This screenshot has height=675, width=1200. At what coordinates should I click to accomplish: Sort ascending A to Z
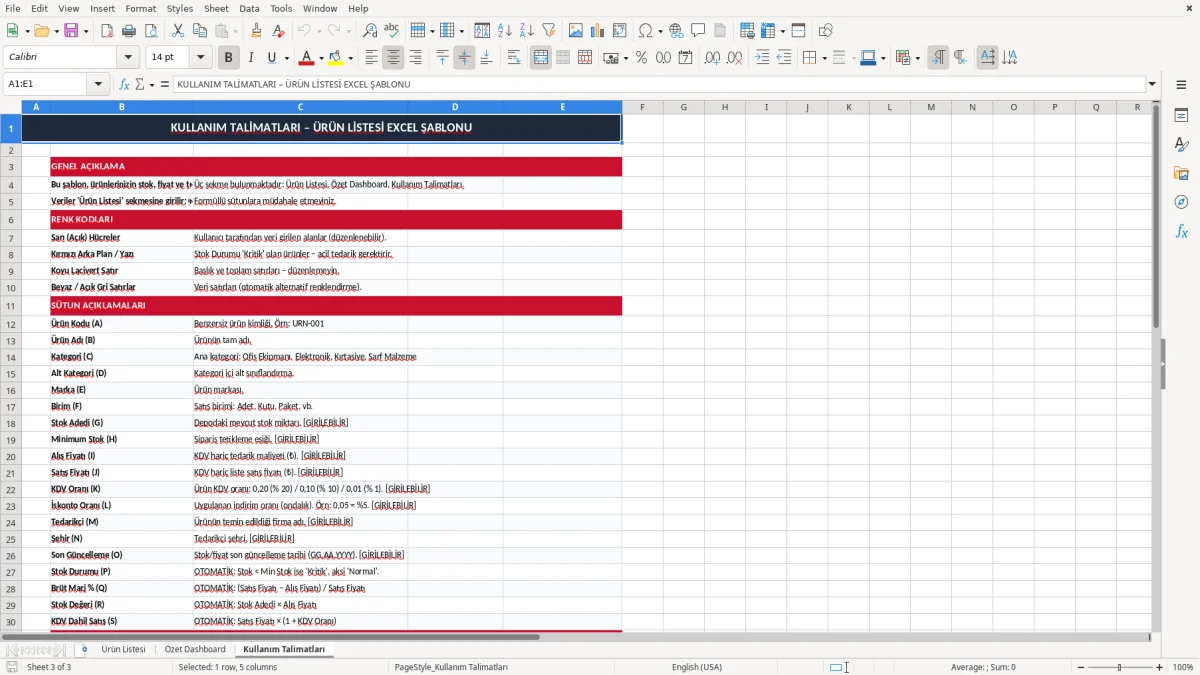pos(505,31)
